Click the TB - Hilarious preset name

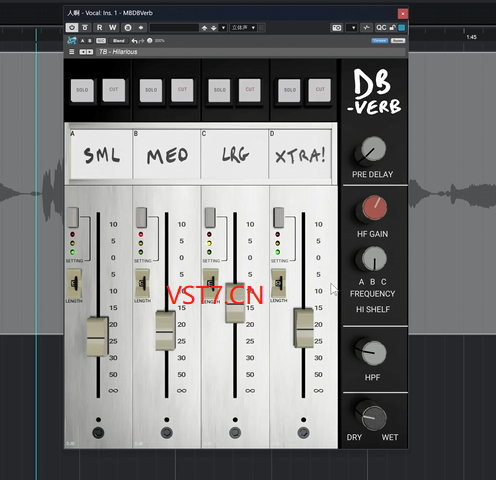tap(118, 52)
